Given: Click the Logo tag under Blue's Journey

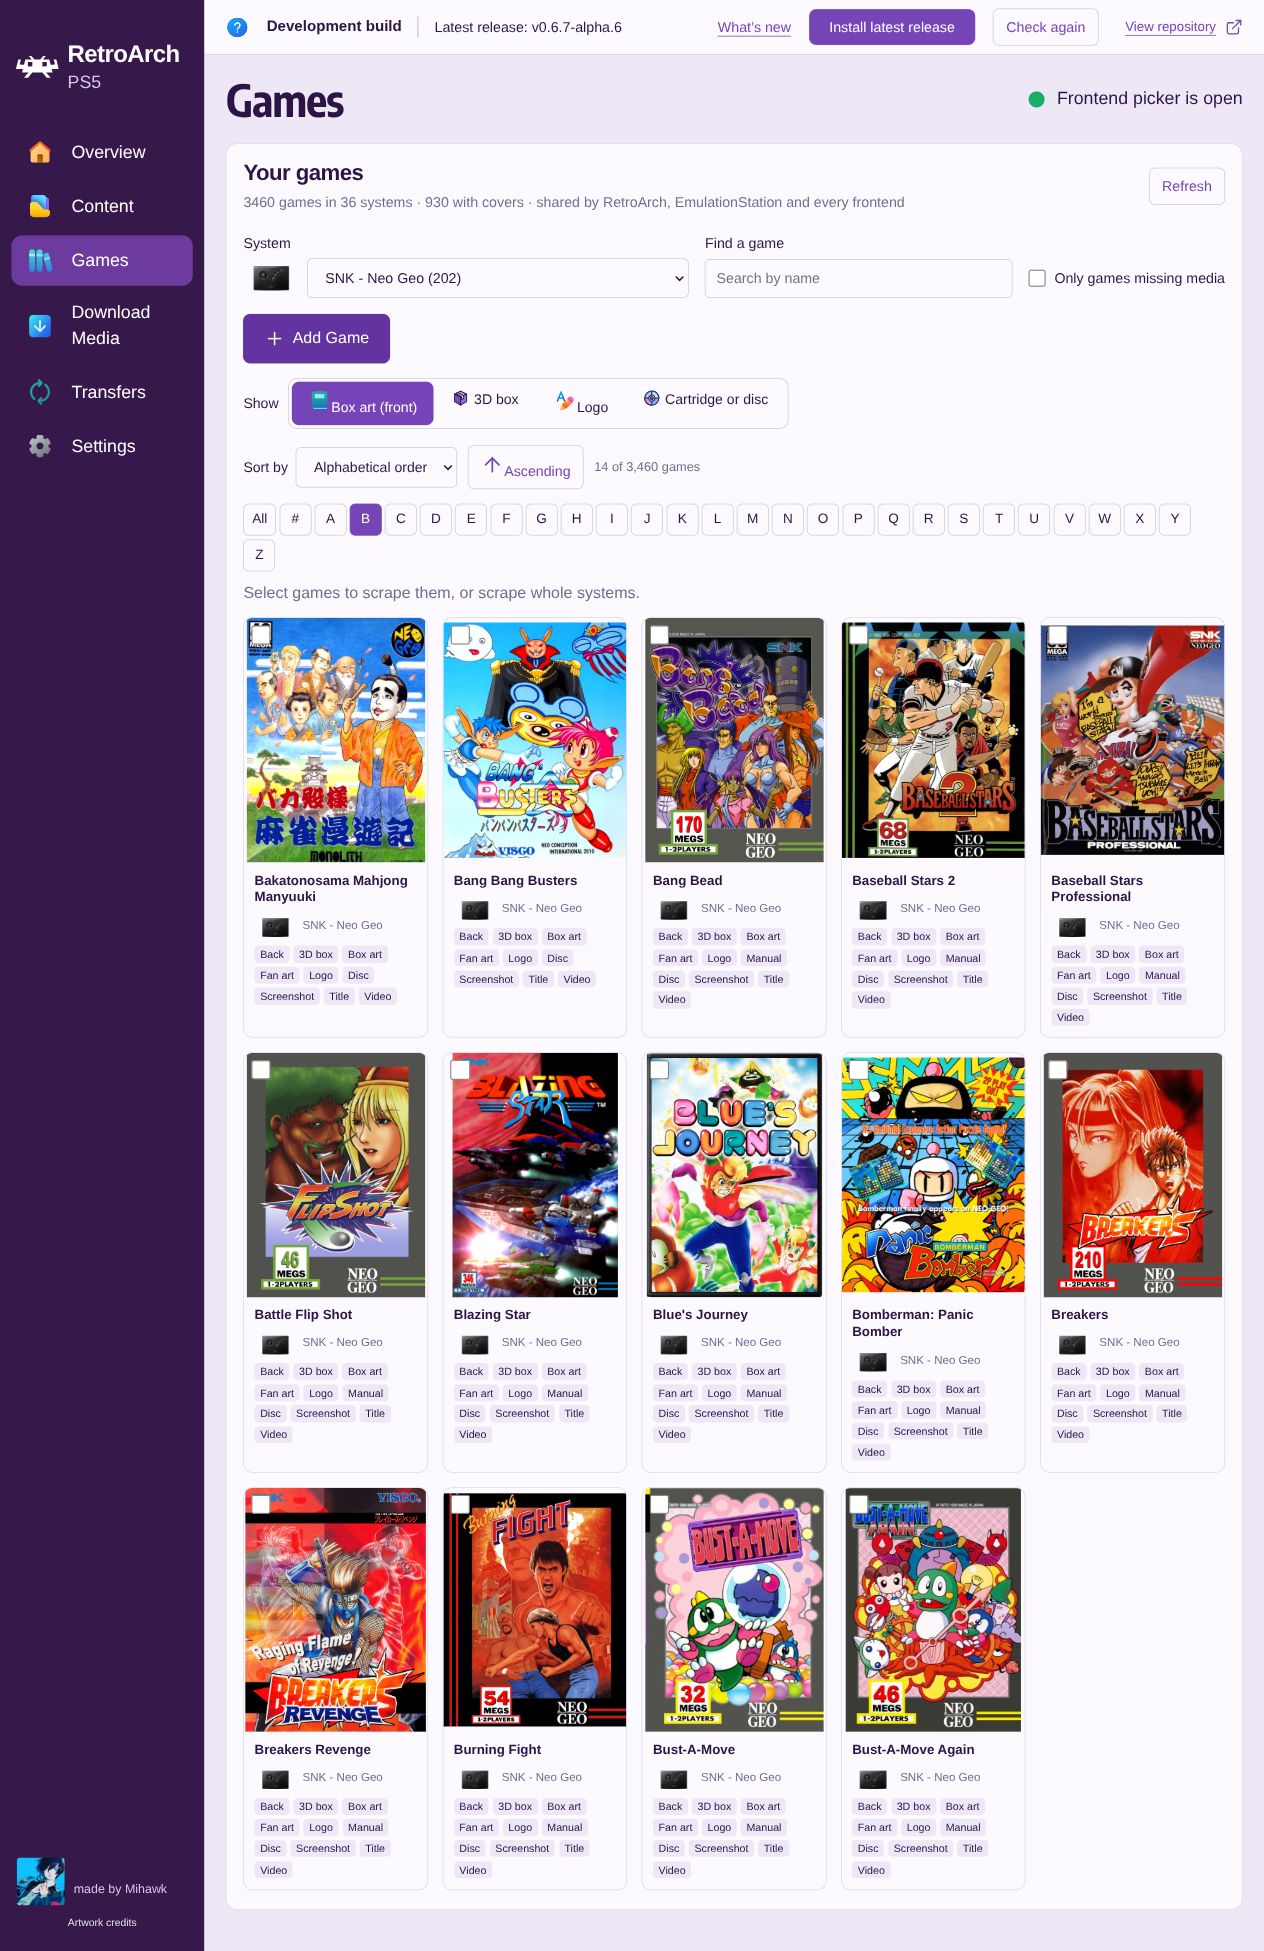Looking at the screenshot, I should click(719, 1393).
